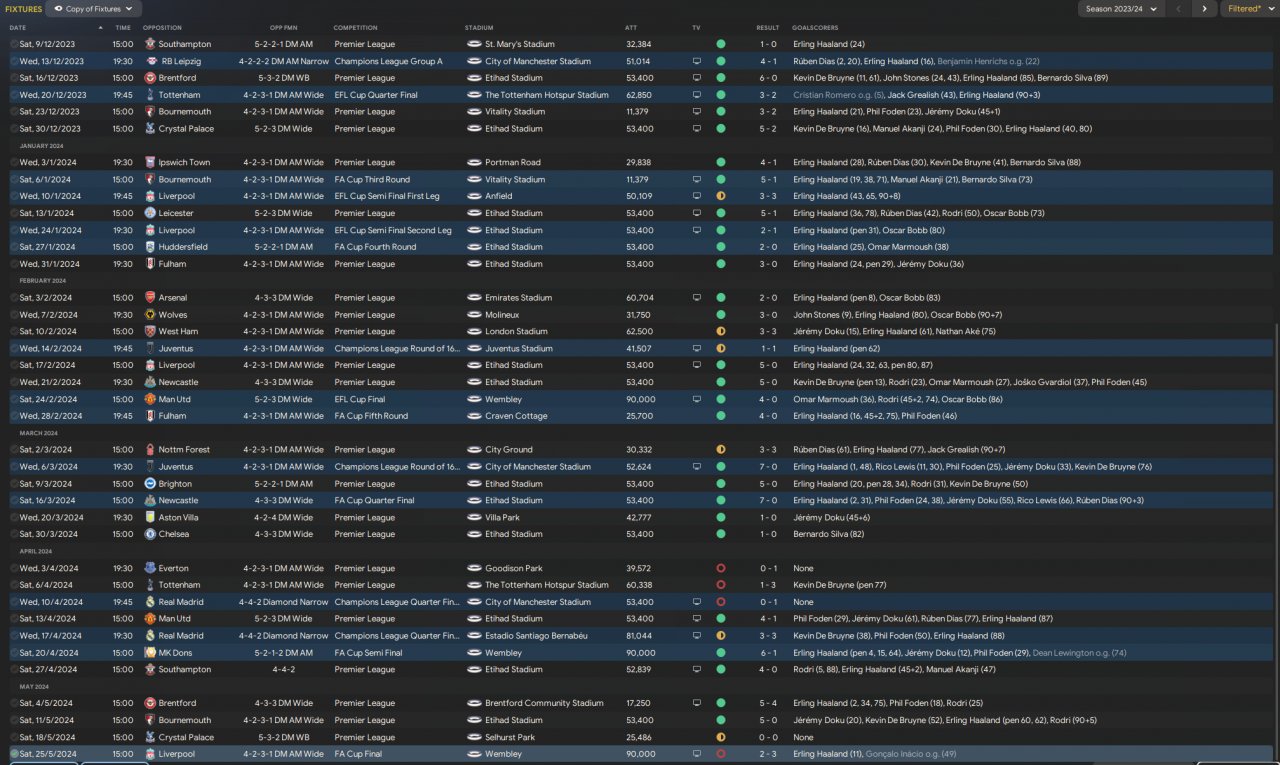Screen dimensions: 1280x765
Task: Select the Wed, 3/4/2024 Everton fixture circle
Action: tap(14, 568)
